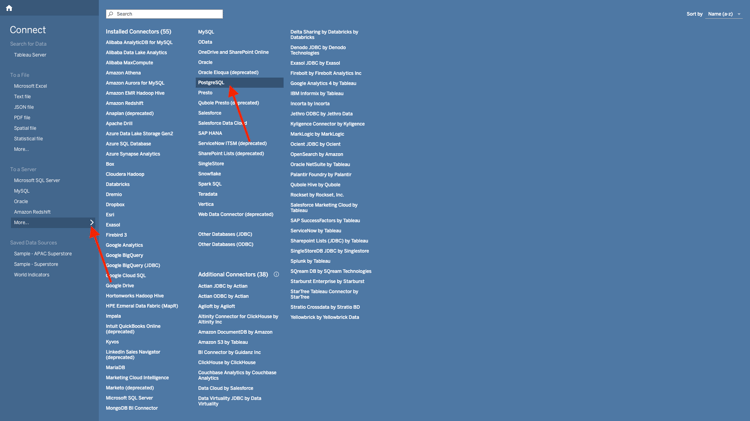The height and width of the screenshot is (421, 750).
Task: Choose the Databricks connector
Action: coord(118,184)
